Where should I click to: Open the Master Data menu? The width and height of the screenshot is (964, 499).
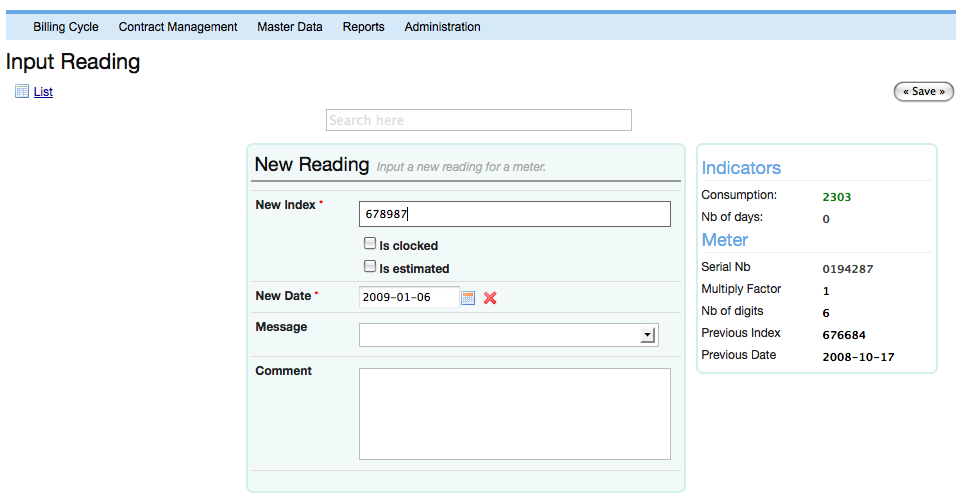coord(290,27)
